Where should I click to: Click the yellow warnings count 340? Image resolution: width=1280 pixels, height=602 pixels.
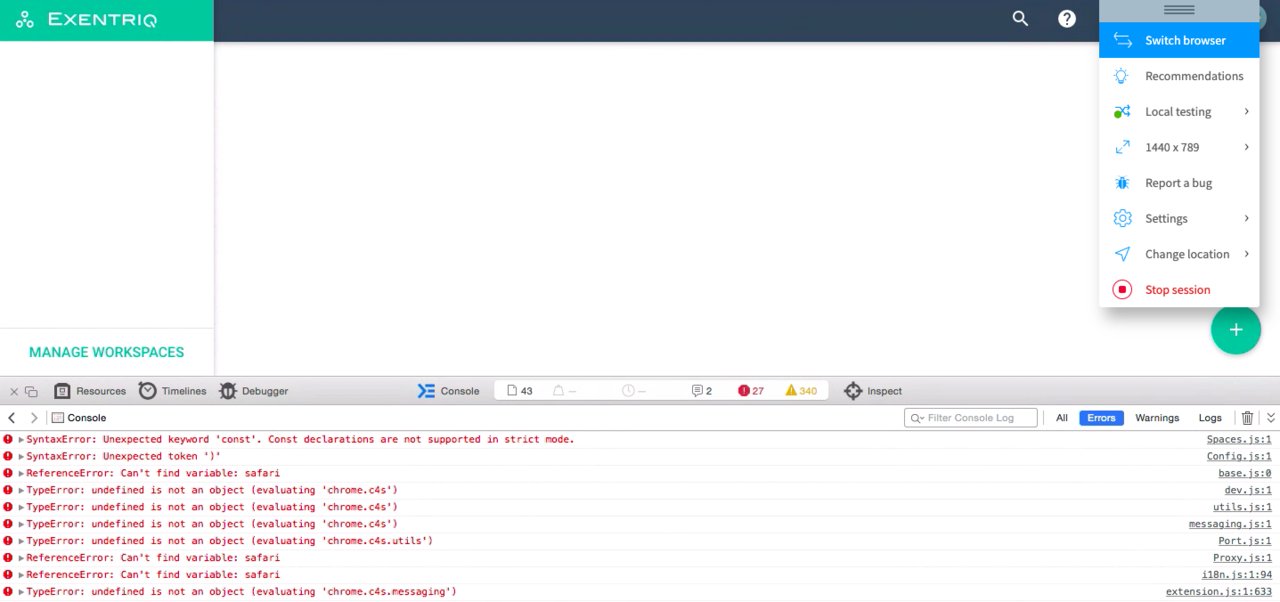pos(801,391)
